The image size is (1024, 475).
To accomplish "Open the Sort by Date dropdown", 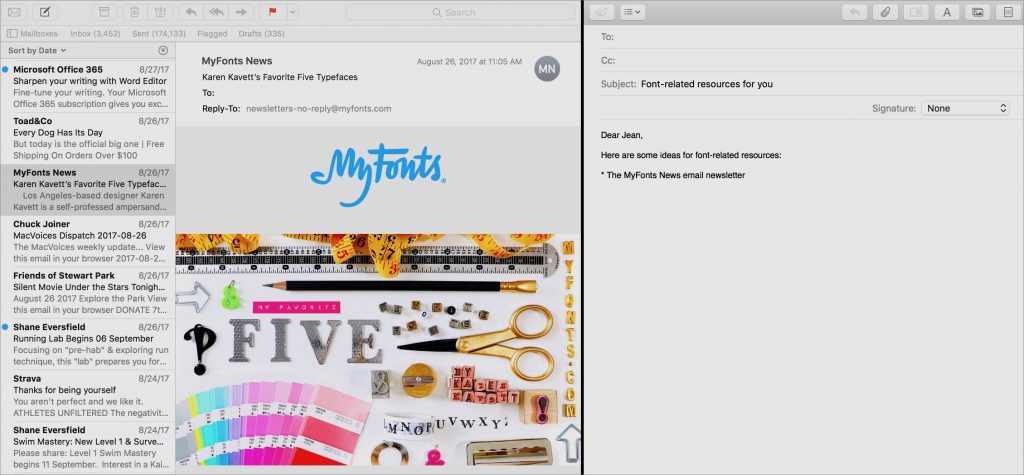I will click(x=37, y=50).
